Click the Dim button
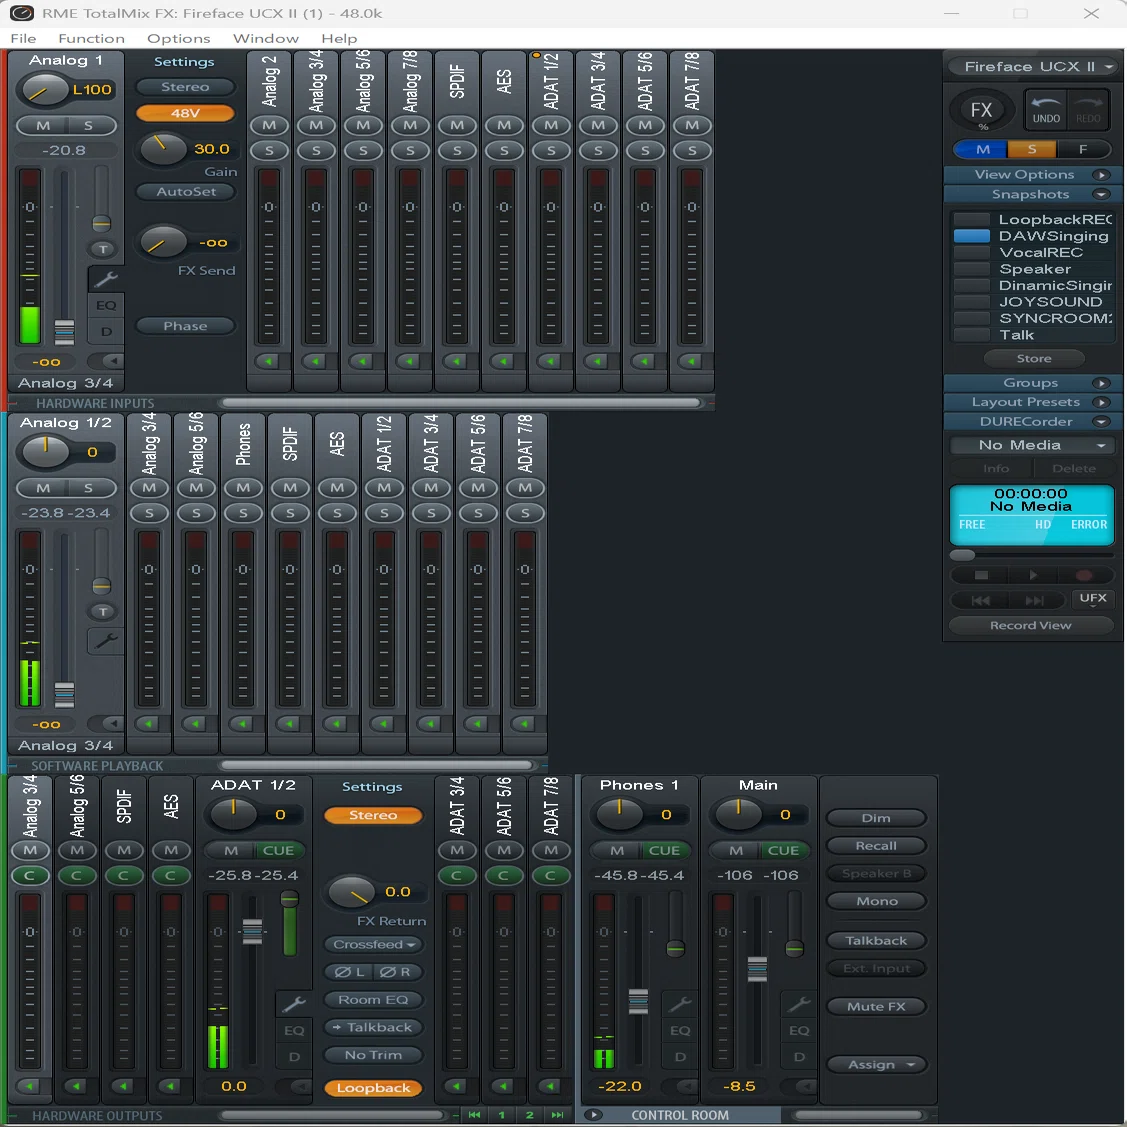This screenshot has height=1127, width=1127. [x=876, y=819]
